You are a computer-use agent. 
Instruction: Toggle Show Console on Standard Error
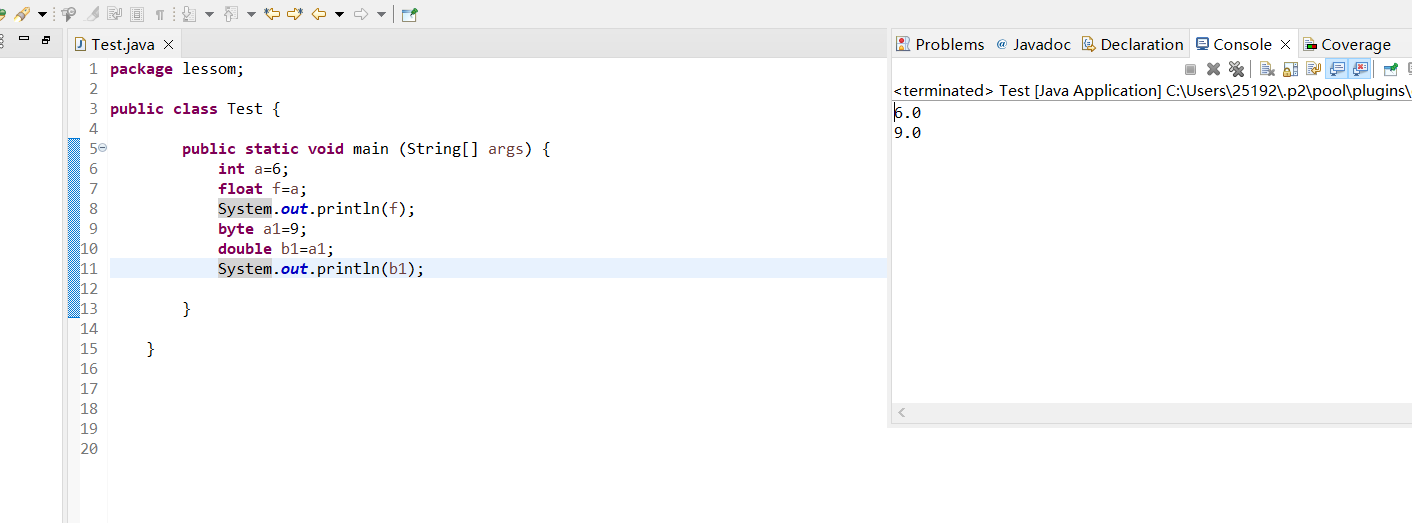(1359, 69)
